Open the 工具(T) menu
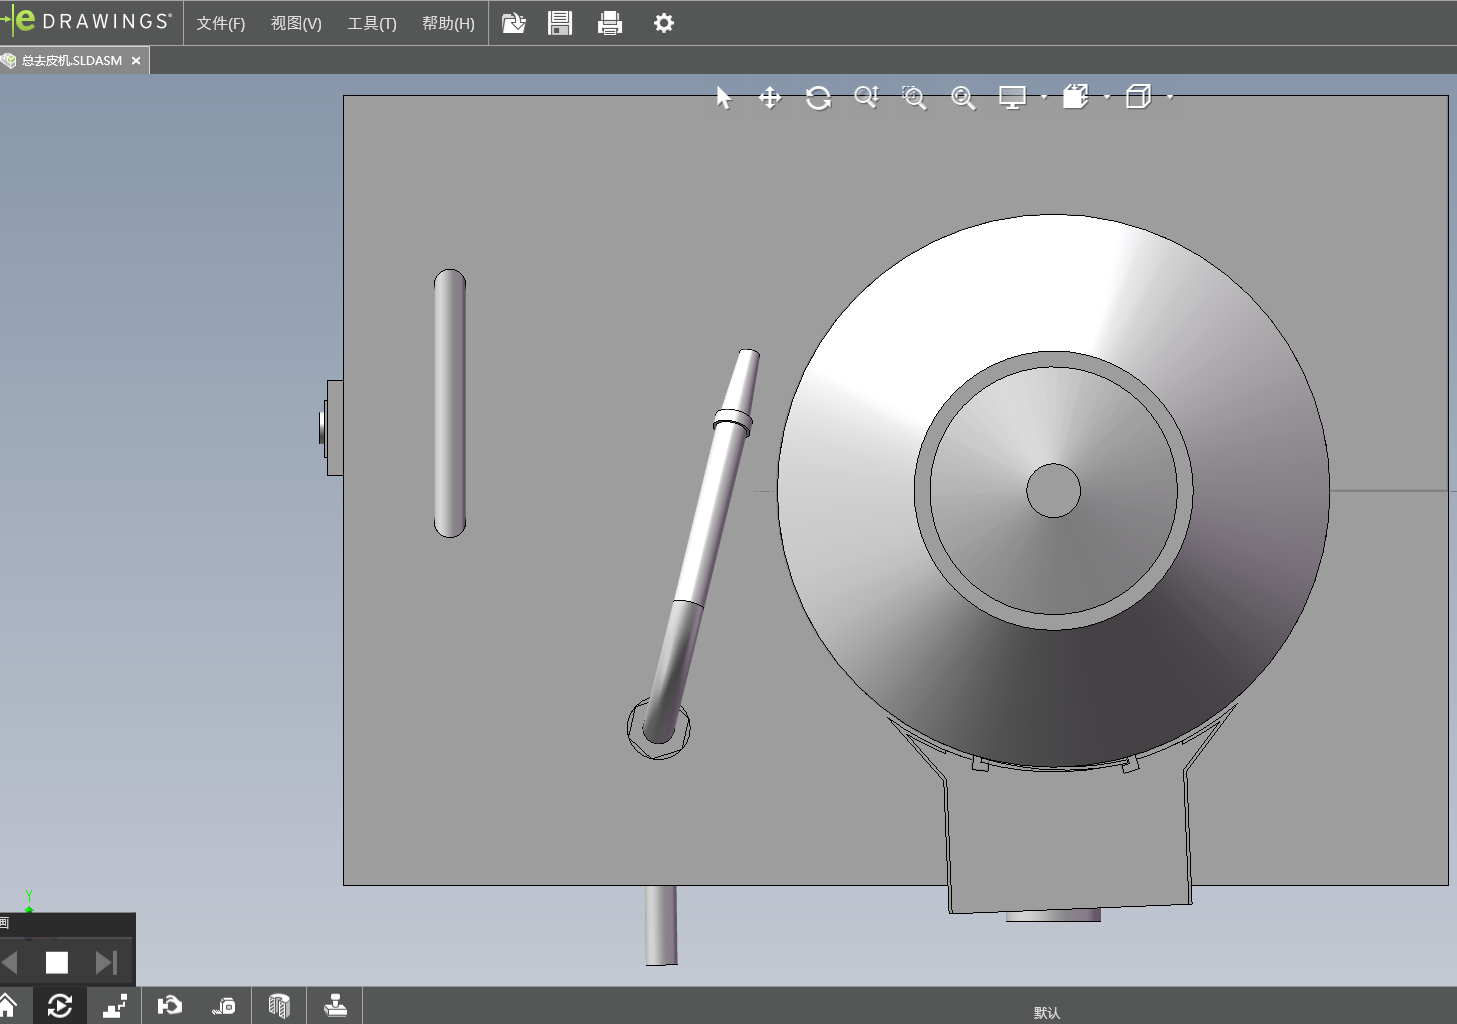The width and height of the screenshot is (1457, 1024). tap(371, 23)
